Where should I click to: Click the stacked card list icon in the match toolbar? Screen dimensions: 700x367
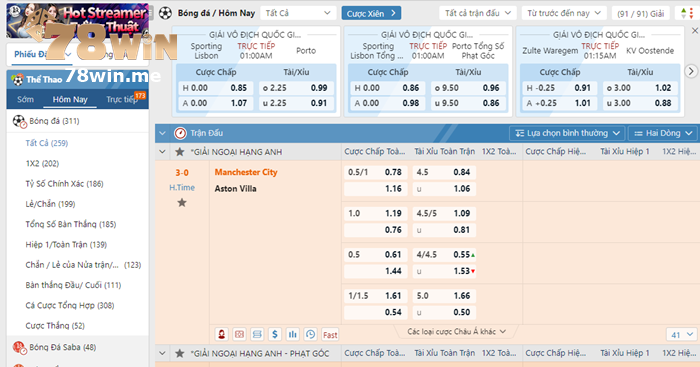click(x=257, y=334)
